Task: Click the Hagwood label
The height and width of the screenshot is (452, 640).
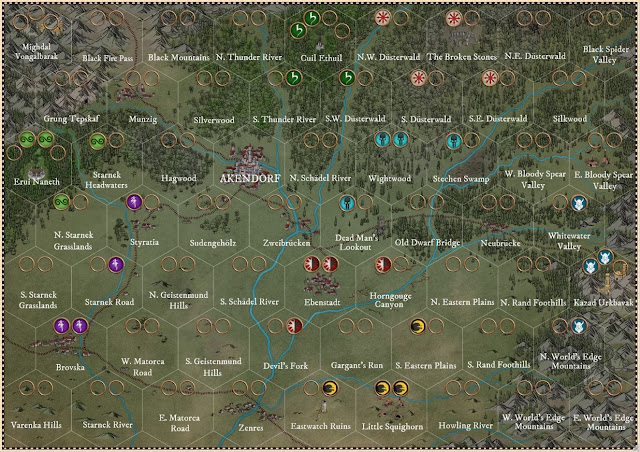Action: coord(178,178)
